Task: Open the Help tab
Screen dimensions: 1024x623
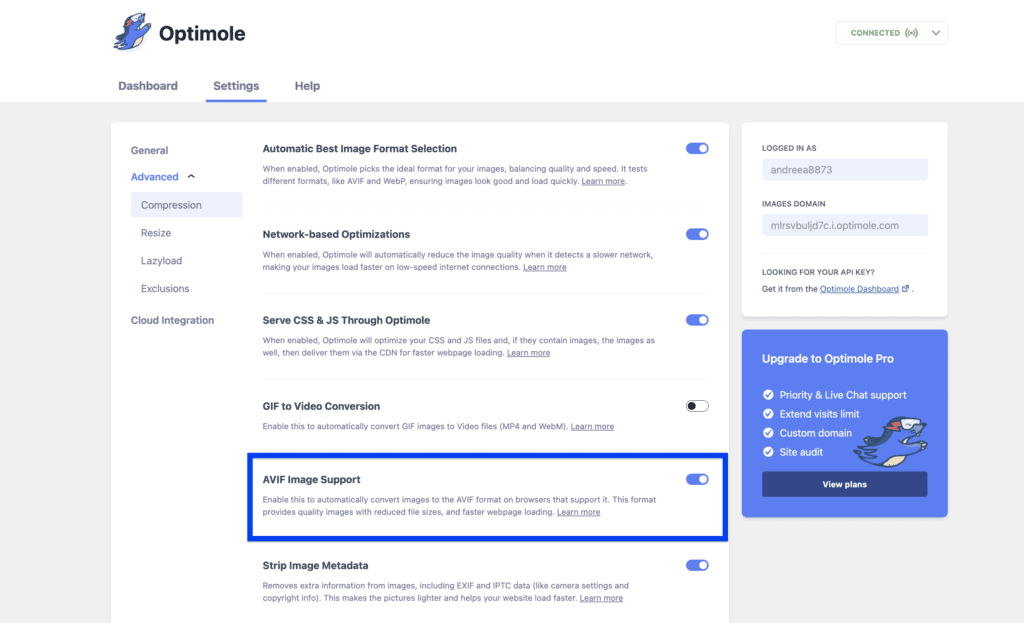Action: (307, 86)
